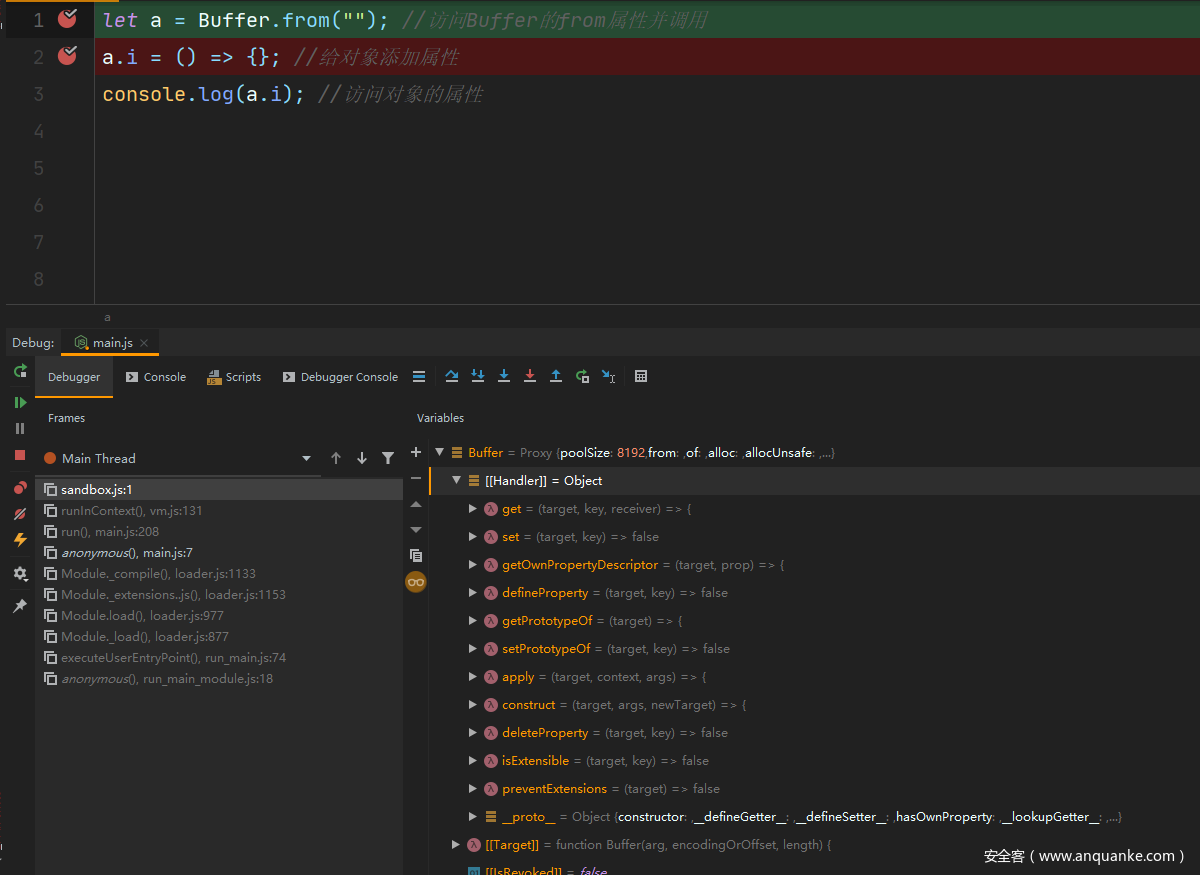Open the View Breakpoints dialog
The height and width of the screenshot is (875, 1200).
coord(20,488)
